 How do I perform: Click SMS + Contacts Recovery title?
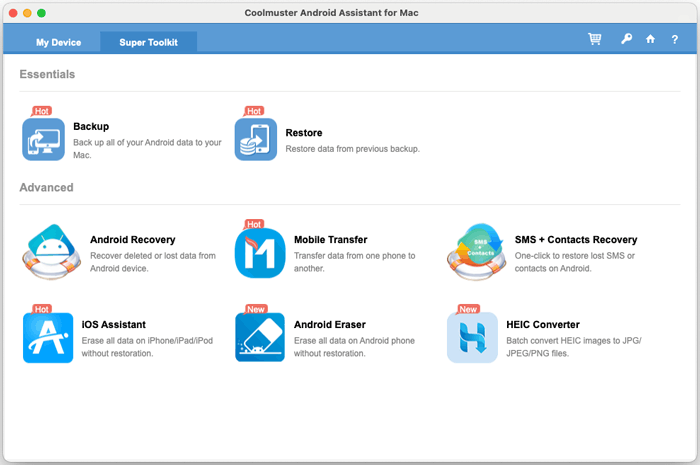(x=576, y=240)
